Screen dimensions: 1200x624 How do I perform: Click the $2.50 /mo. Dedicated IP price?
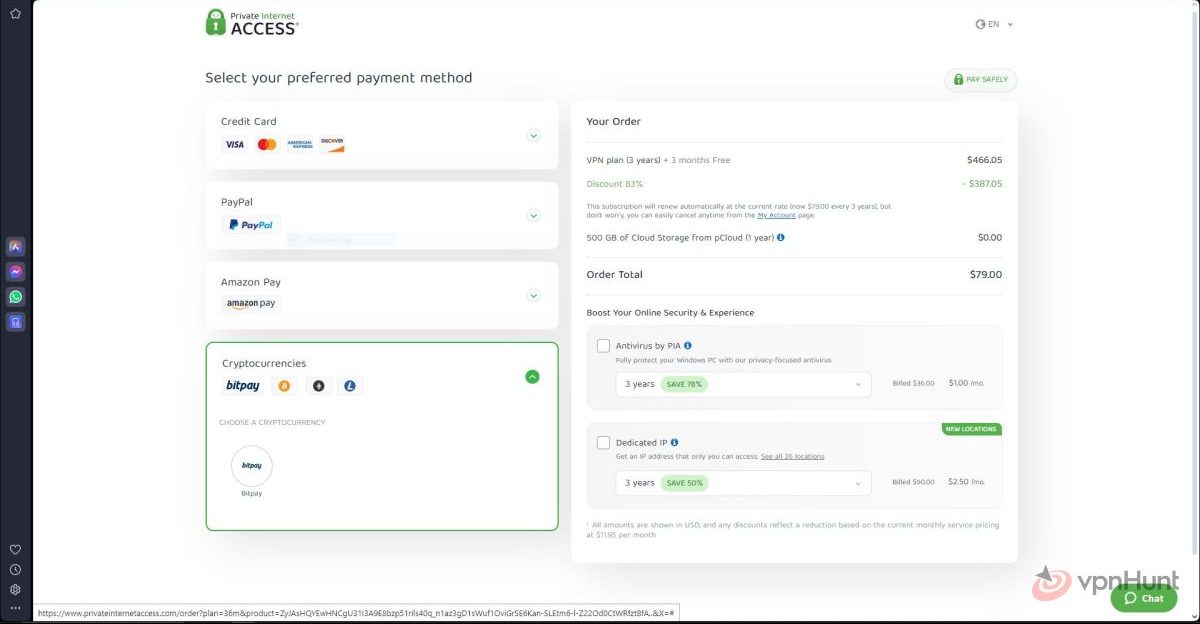[966, 482]
